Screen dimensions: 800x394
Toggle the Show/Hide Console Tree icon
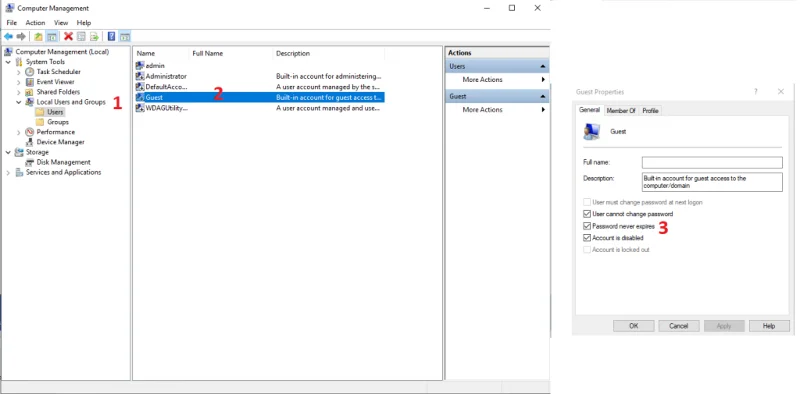[52, 37]
